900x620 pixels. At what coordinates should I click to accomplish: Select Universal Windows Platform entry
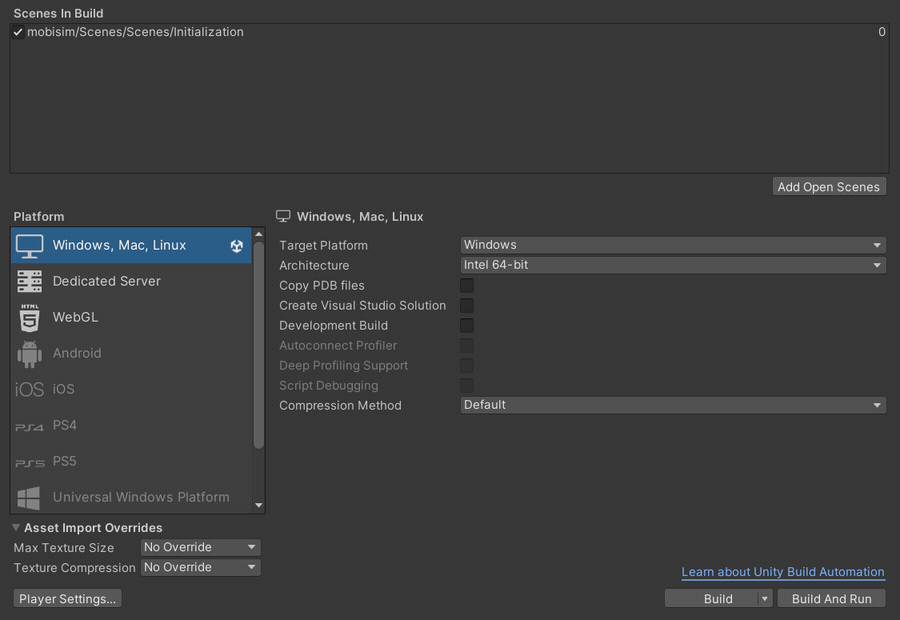131,497
